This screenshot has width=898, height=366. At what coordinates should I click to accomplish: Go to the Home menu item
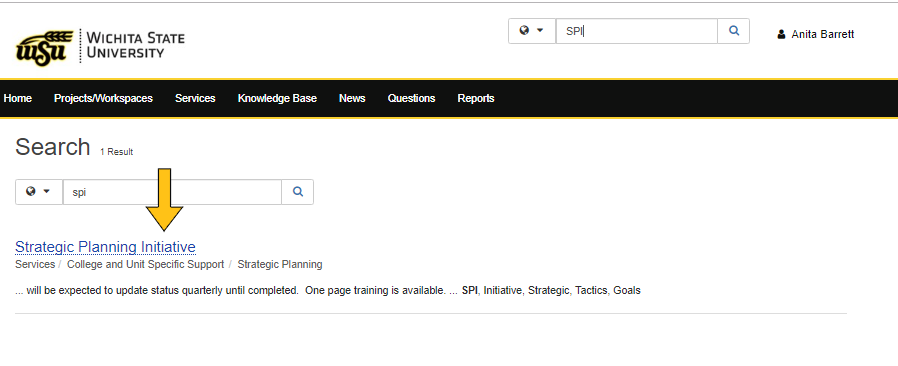[18, 99]
